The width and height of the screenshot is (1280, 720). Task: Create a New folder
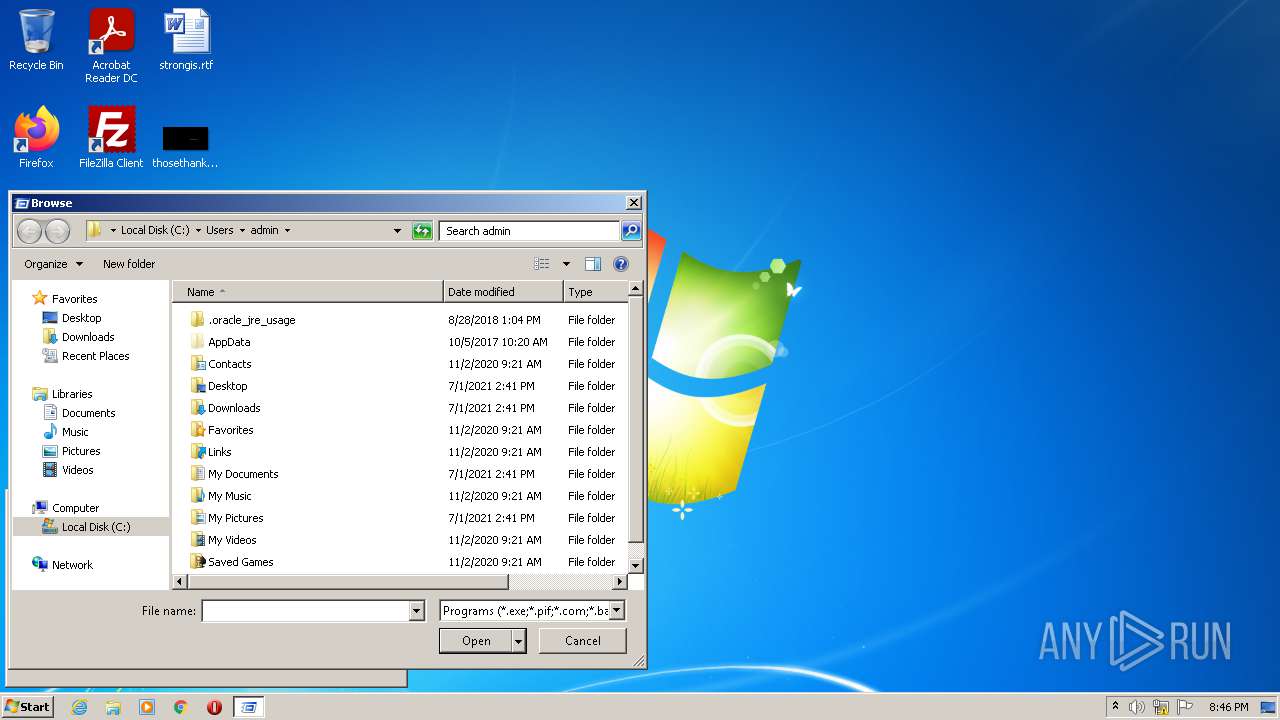(x=129, y=264)
